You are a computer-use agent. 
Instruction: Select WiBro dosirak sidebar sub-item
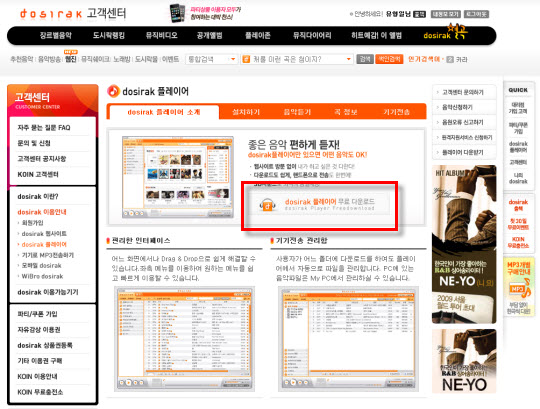tap(42, 276)
